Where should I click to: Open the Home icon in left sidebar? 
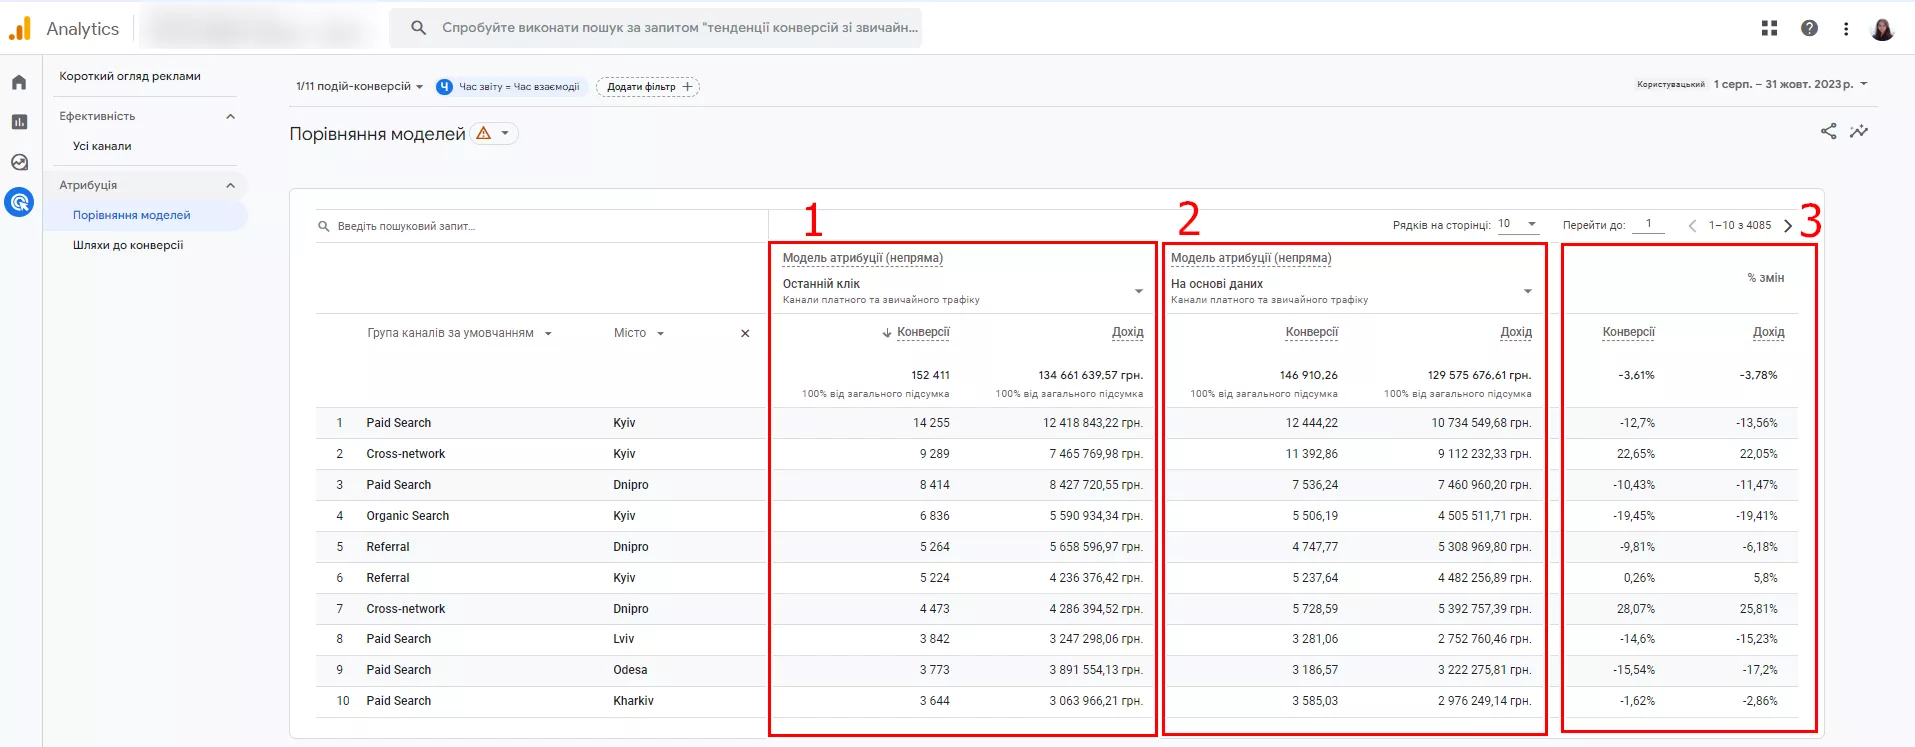click(x=19, y=82)
